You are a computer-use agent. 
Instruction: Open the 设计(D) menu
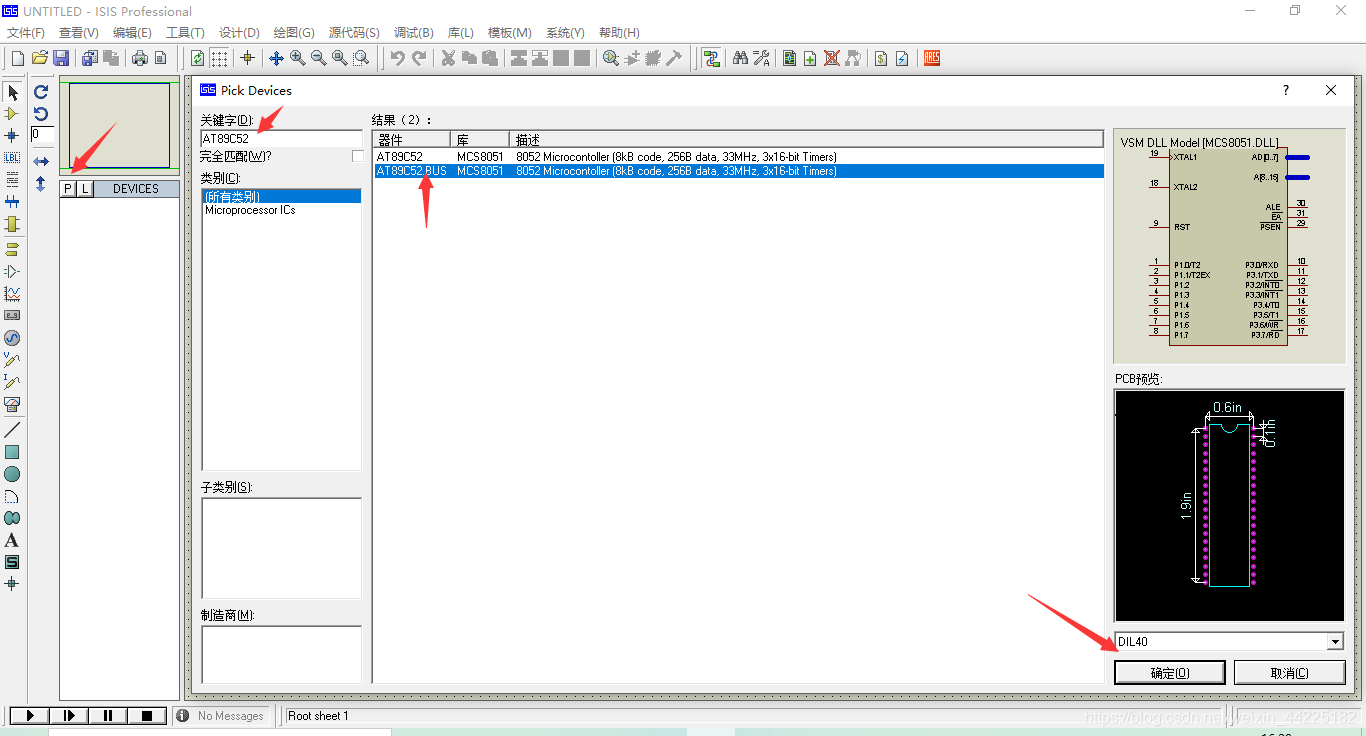pos(239,33)
